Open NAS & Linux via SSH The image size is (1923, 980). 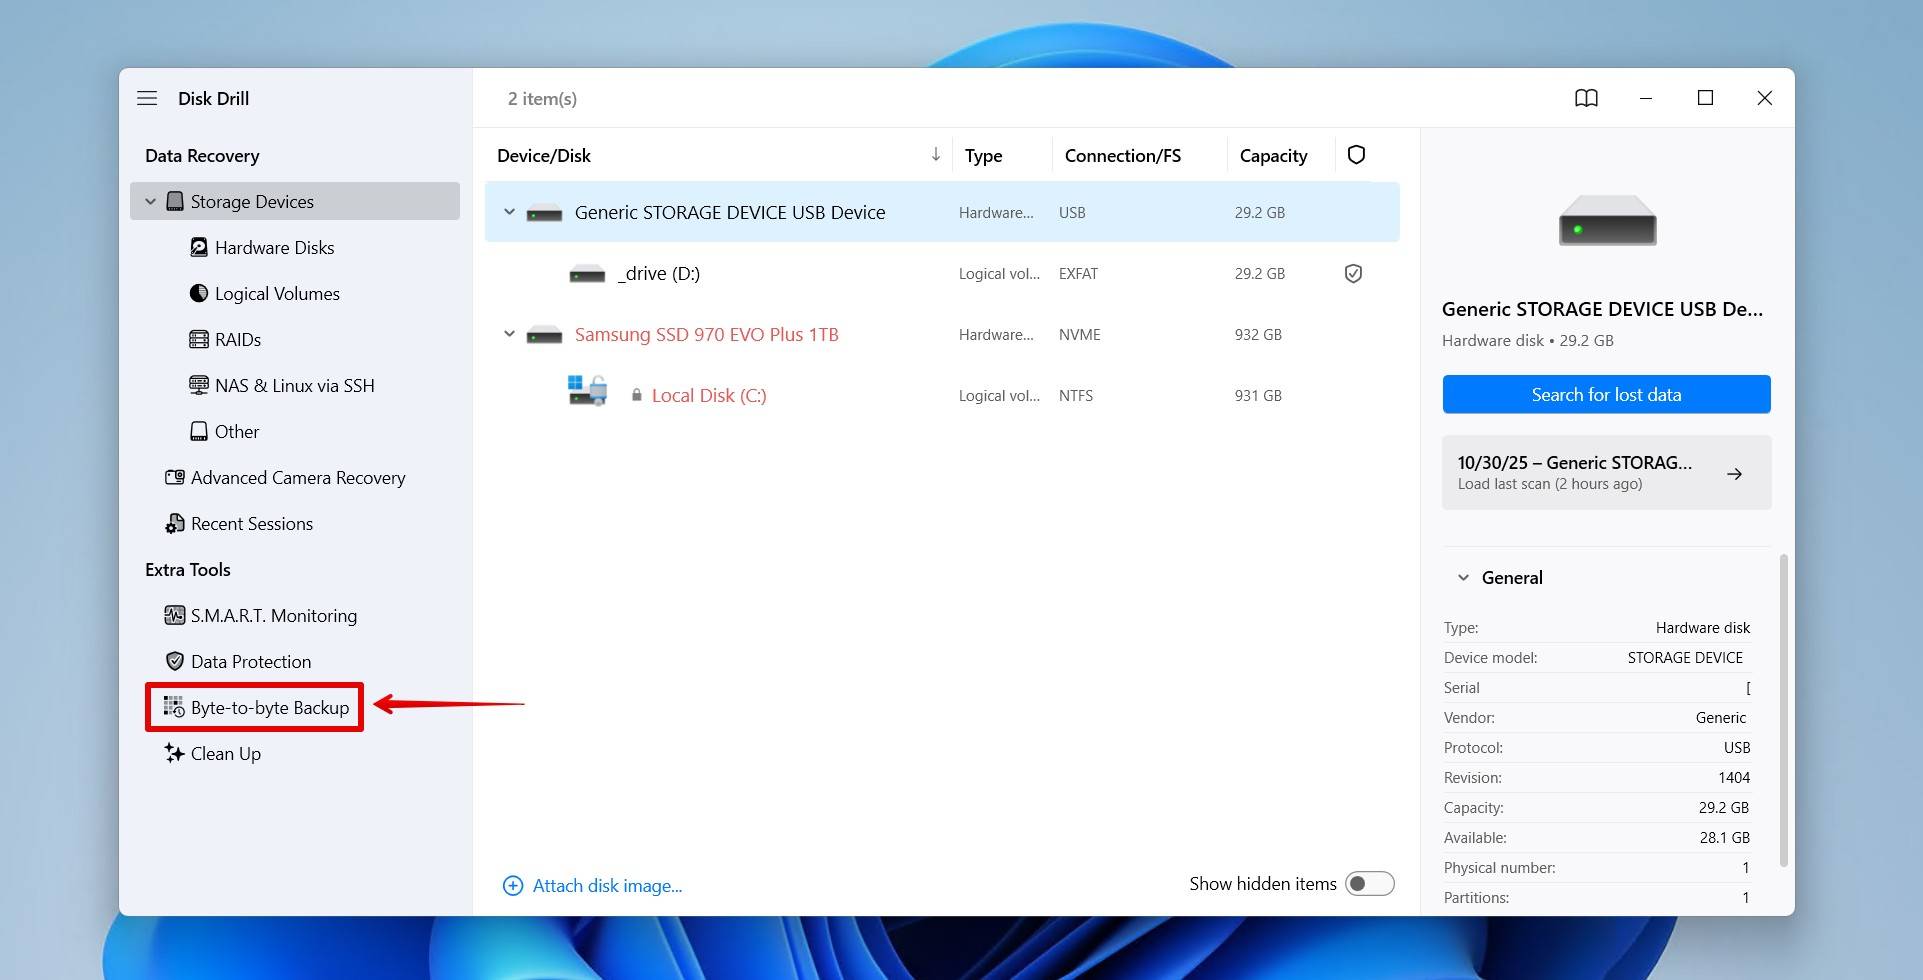click(294, 385)
